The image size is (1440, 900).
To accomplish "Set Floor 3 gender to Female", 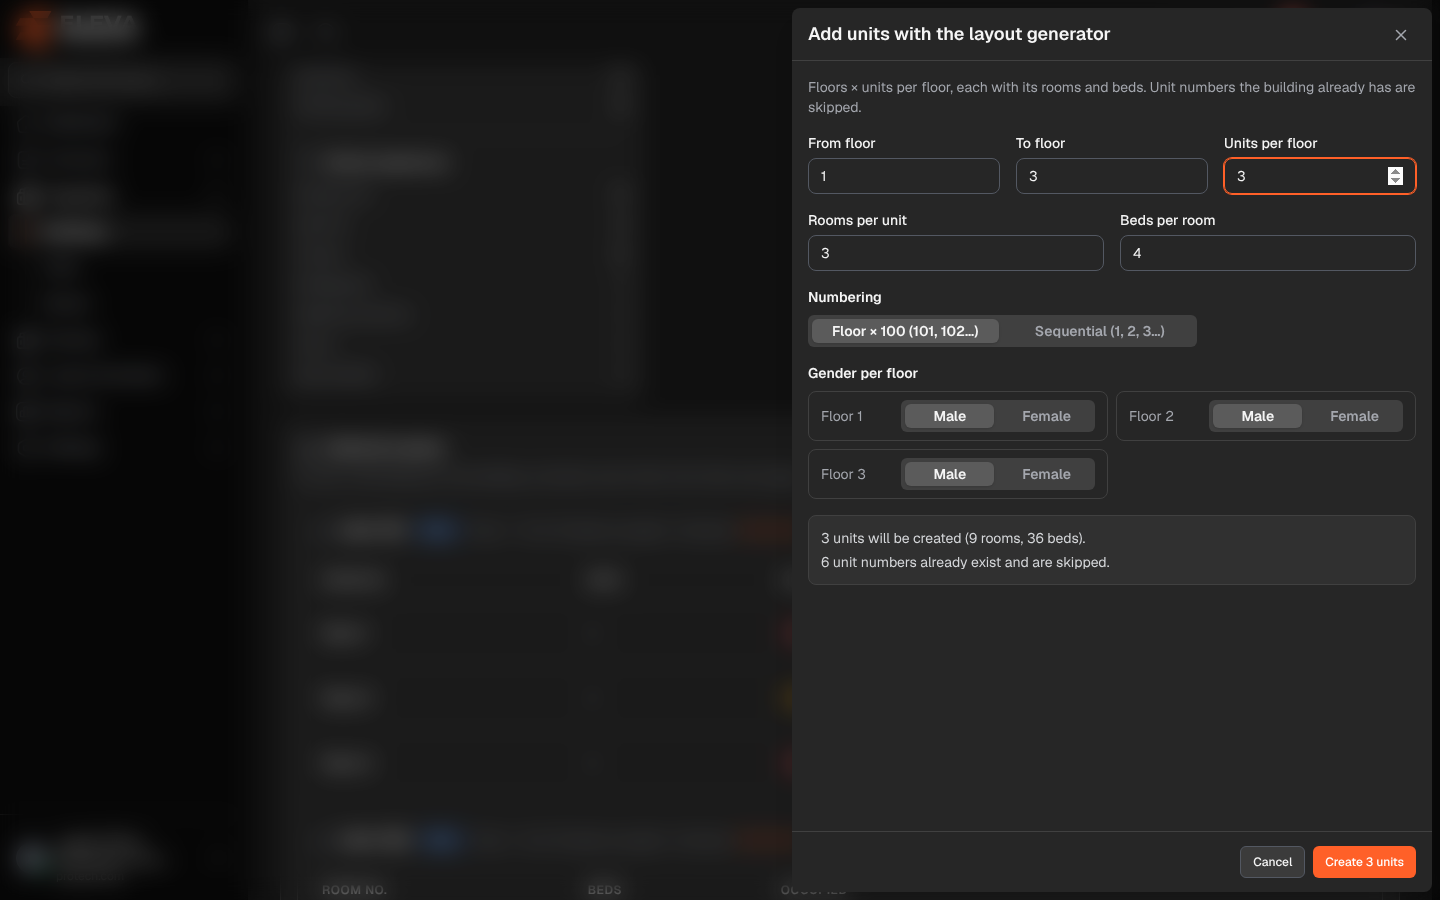I will tap(1046, 474).
